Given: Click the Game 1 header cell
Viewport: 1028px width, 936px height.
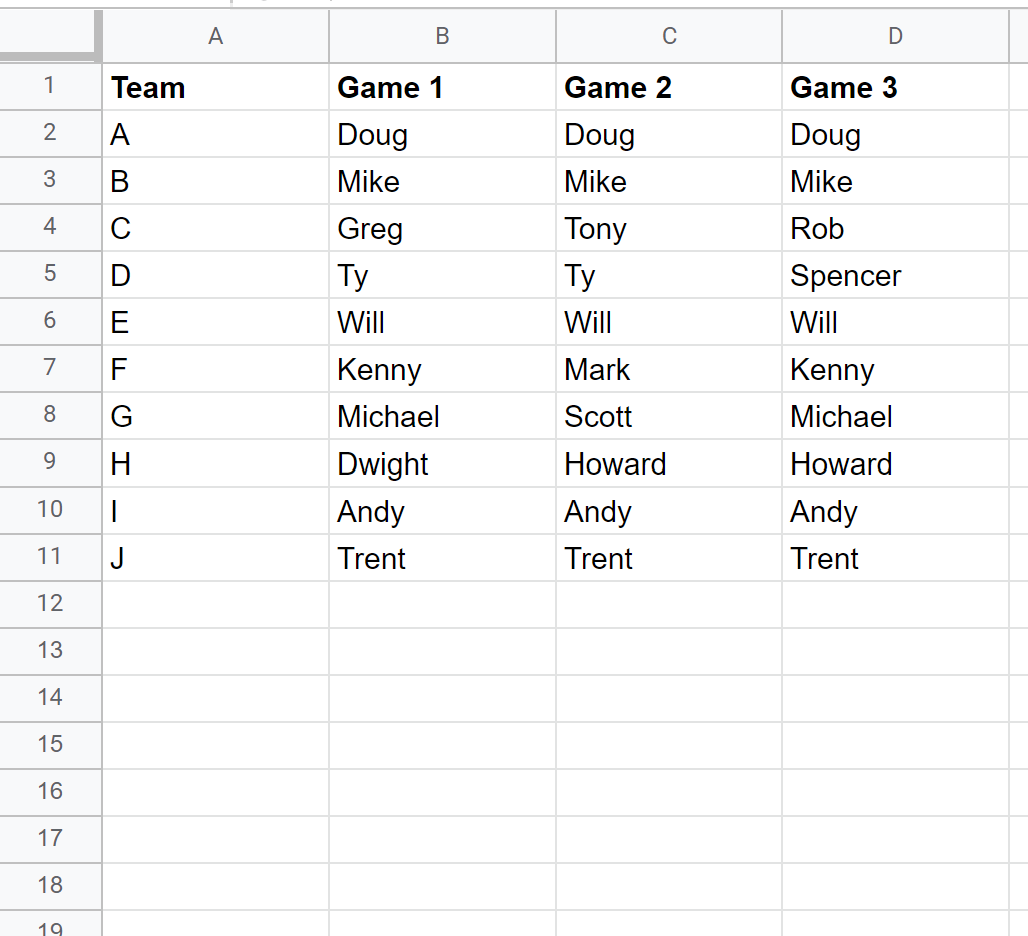Looking at the screenshot, I should point(443,87).
